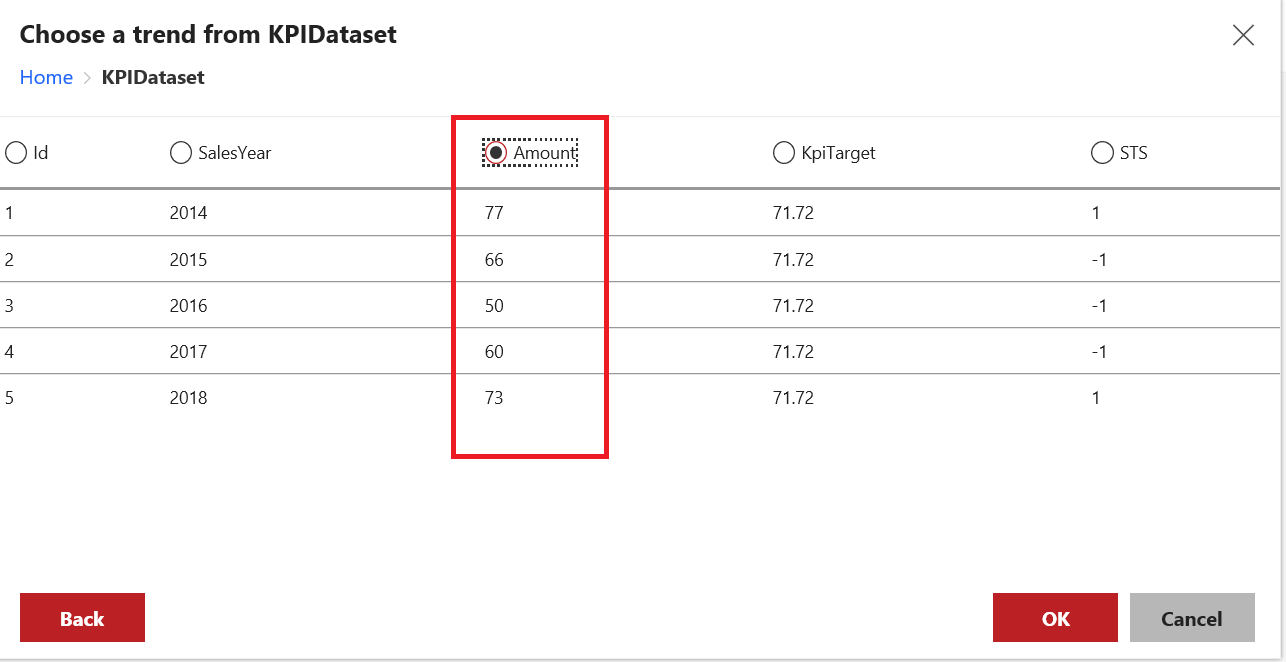Click Amount value 50

coord(493,306)
